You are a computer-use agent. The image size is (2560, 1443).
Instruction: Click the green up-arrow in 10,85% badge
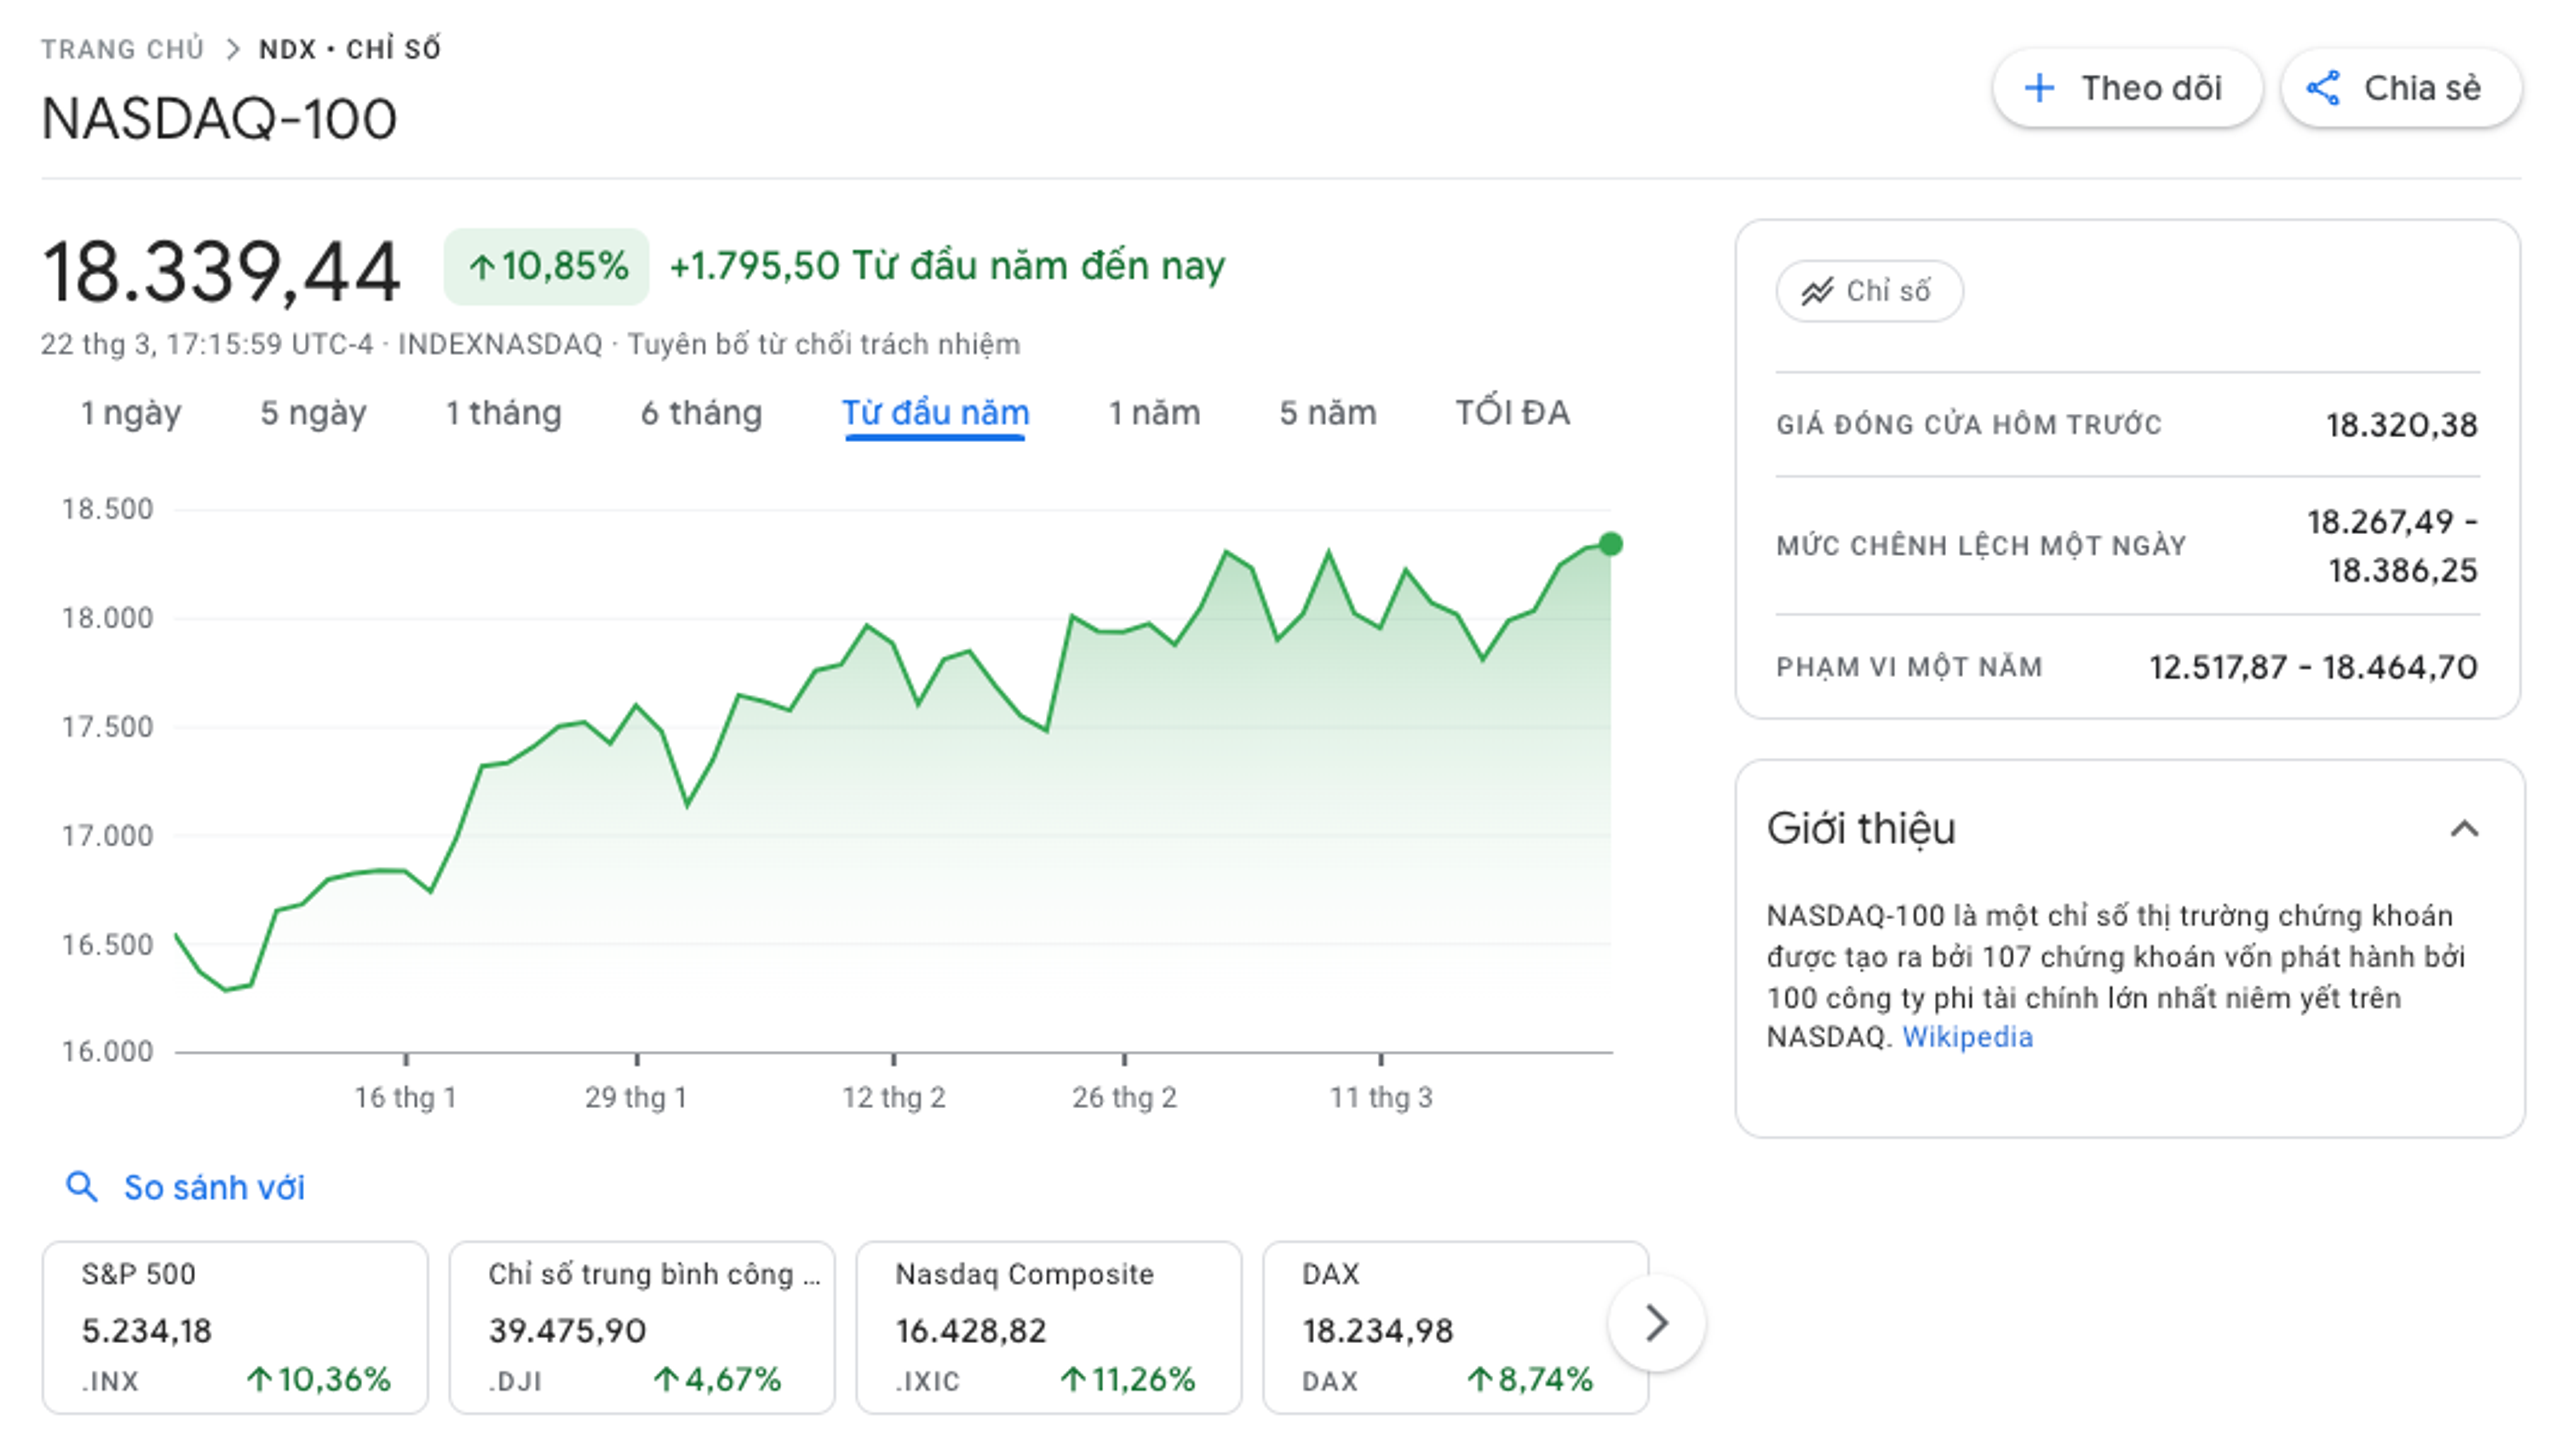tap(482, 267)
